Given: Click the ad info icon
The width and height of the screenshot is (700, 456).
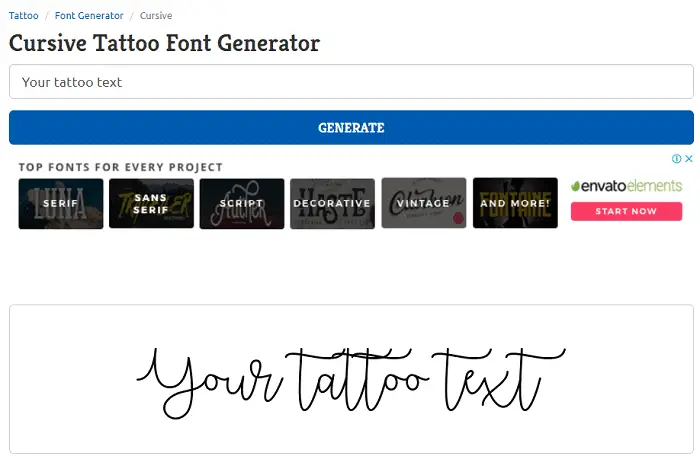Looking at the screenshot, I should (x=676, y=159).
